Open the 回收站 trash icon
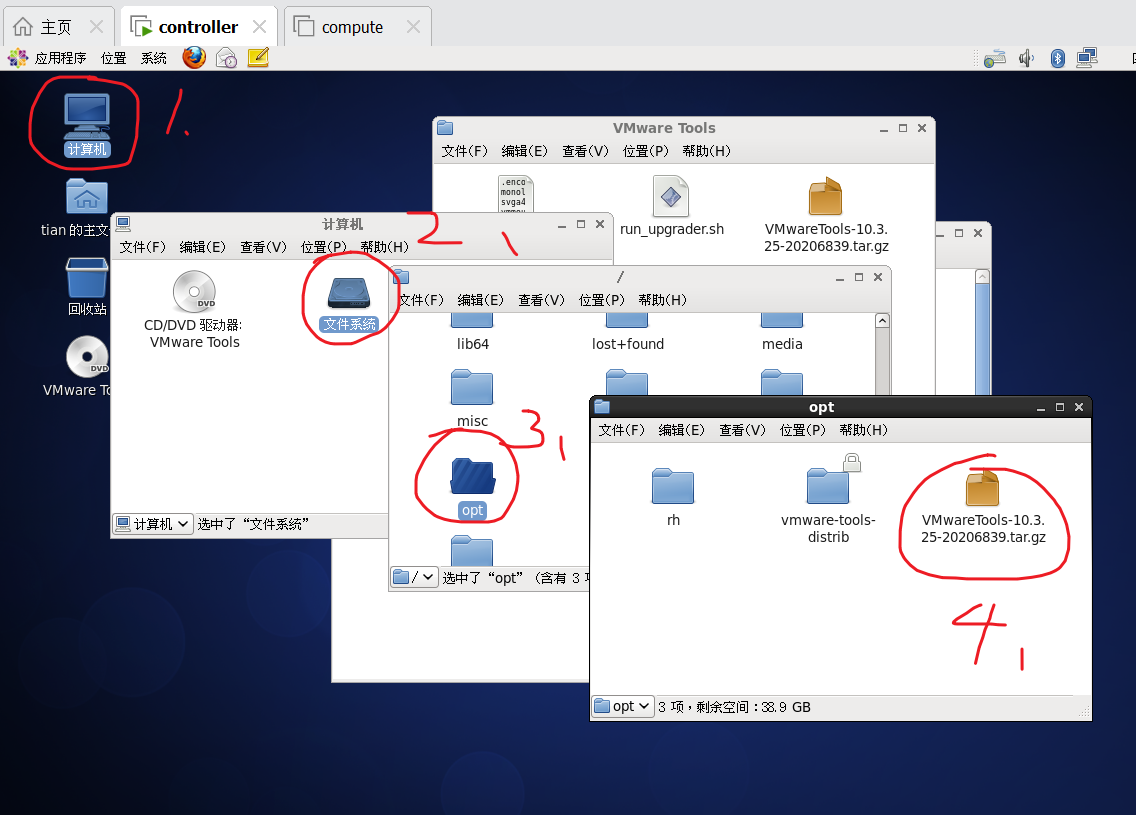 (87, 287)
